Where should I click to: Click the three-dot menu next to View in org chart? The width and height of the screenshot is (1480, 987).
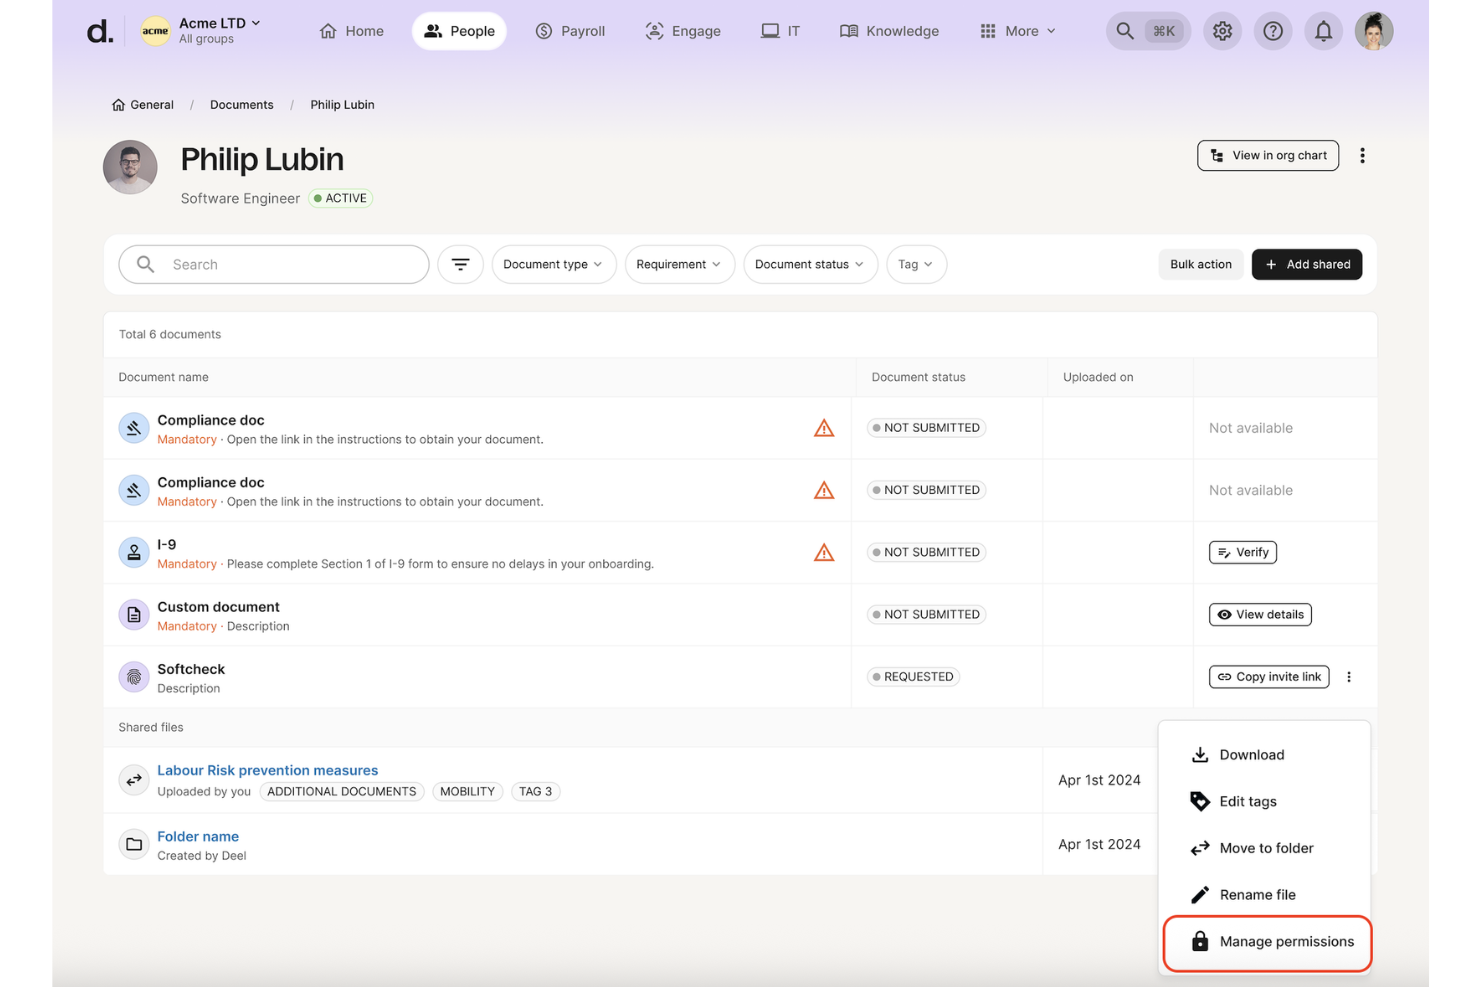point(1362,155)
